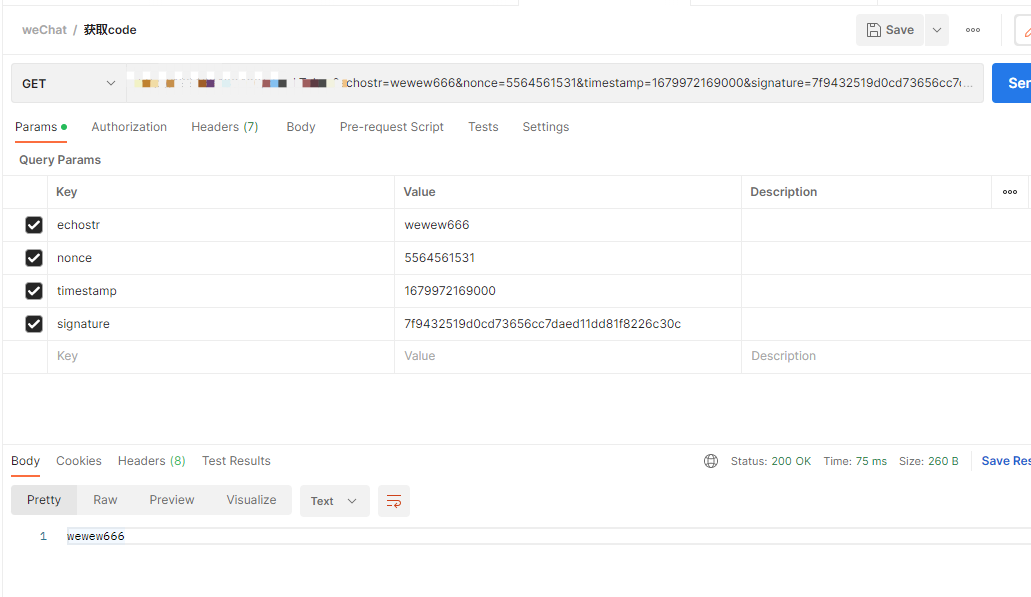Click the empty new Description field
Image resolution: width=1031 pixels, height=597 pixels.
[886, 356]
